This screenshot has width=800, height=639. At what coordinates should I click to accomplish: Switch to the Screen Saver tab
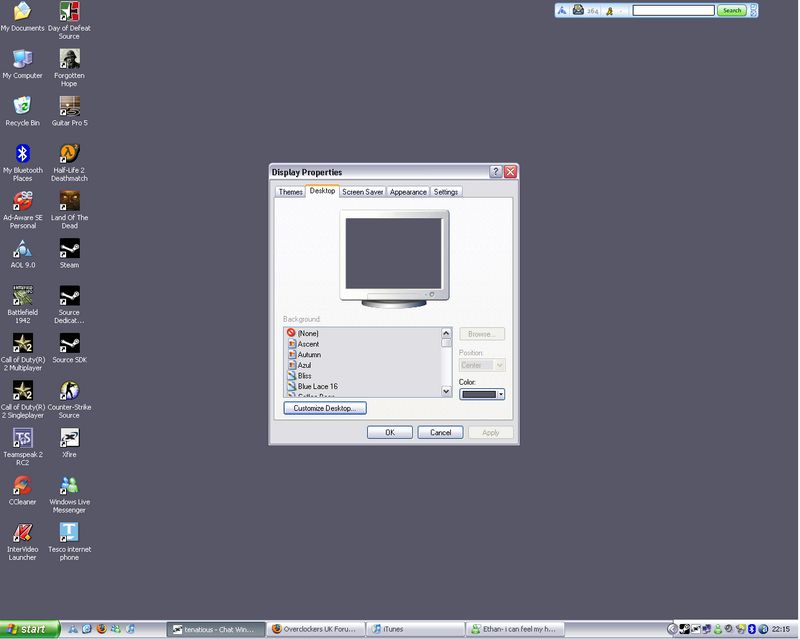pyautogui.click(x=362, y=192)
